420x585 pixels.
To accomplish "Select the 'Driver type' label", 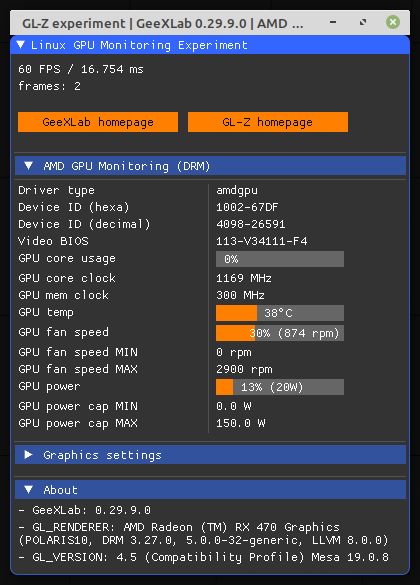I will pyautogui.click(x=56, y=190).
